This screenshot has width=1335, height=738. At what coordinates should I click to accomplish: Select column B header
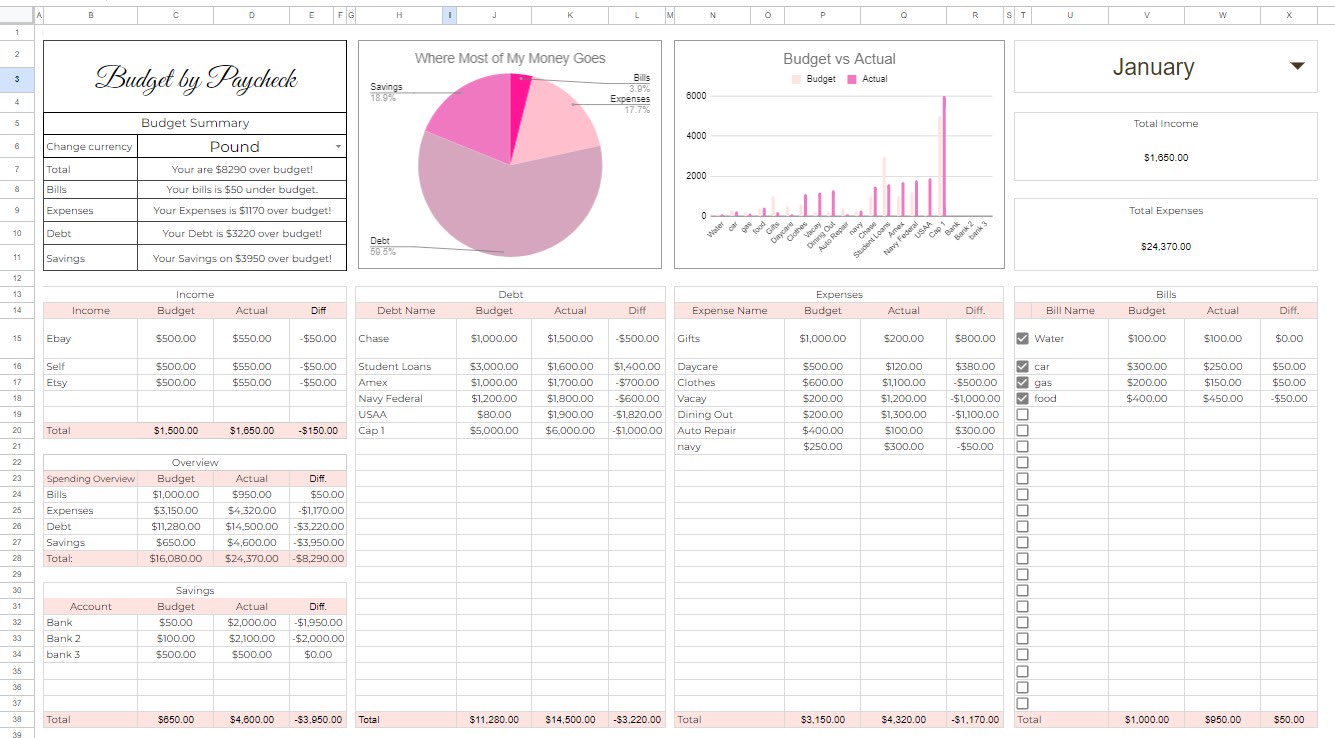tap(91, 15)
